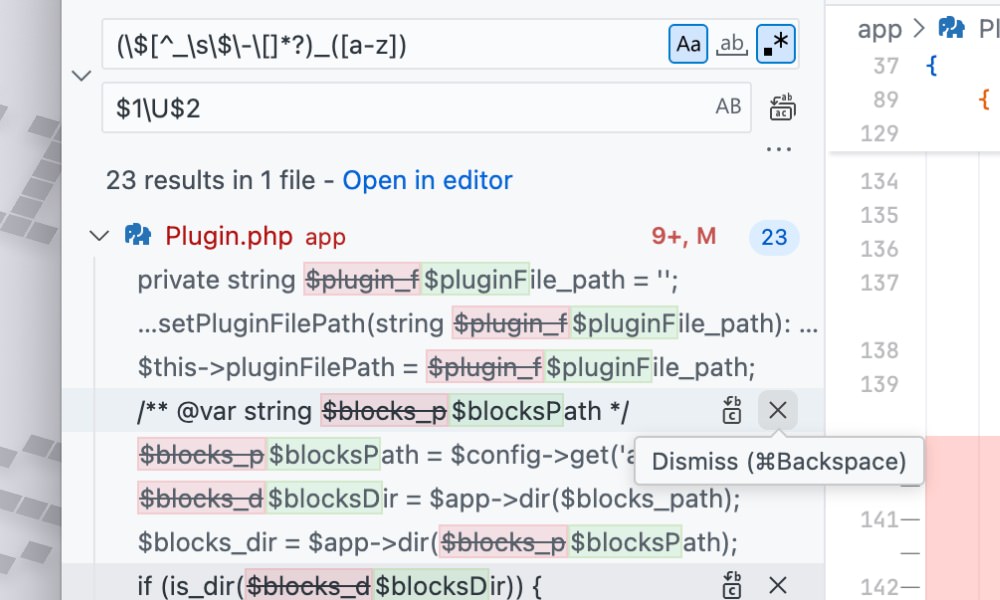
Task: Click the Plugin.php file icon in results
Action: [138, 236]
